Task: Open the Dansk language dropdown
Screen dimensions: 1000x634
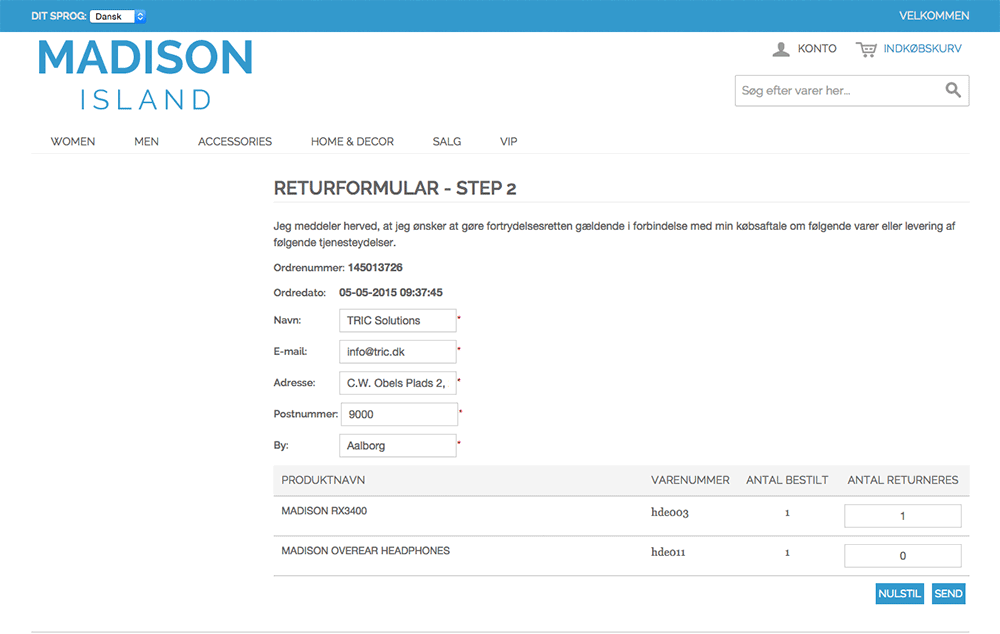Action: tap(118, 16)
